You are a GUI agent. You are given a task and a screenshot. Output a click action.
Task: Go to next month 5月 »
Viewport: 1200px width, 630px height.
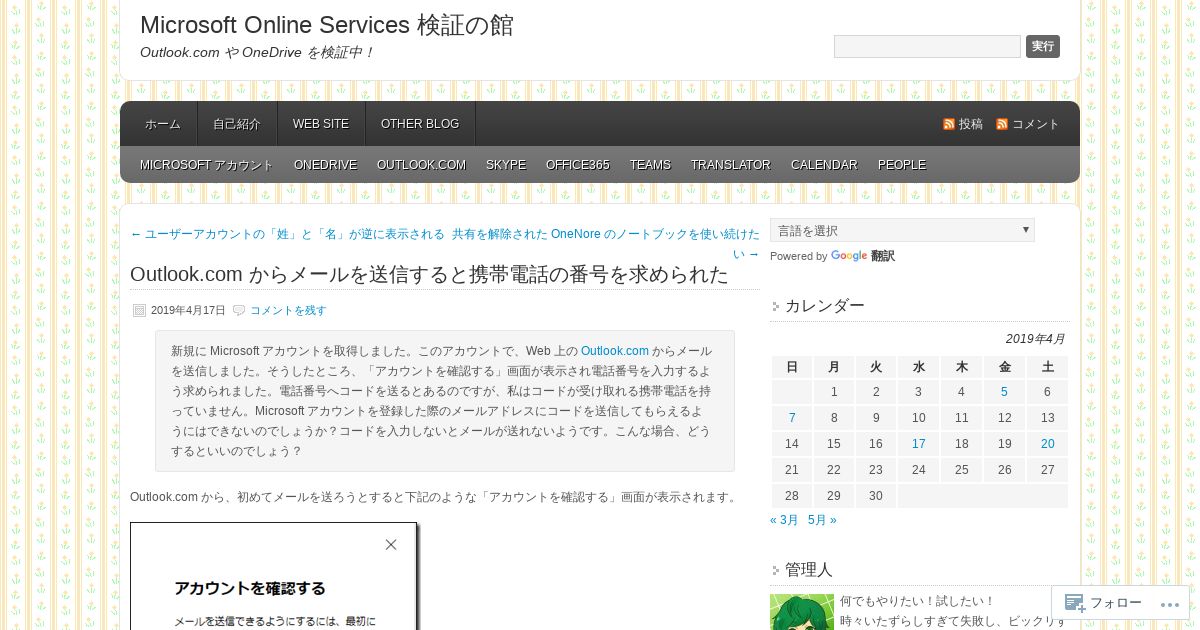[x=822, y=520]
